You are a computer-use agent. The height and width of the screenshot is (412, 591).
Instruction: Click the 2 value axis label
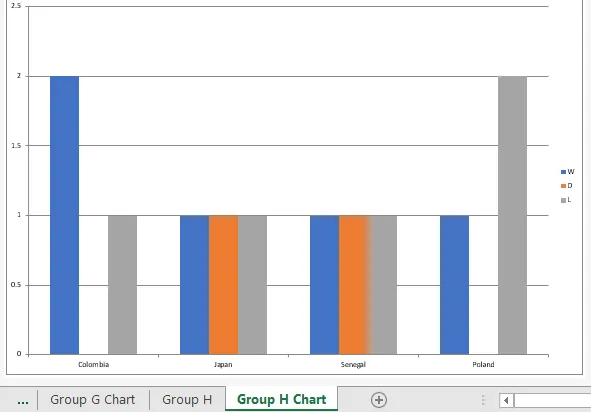(x=19, y=76)
